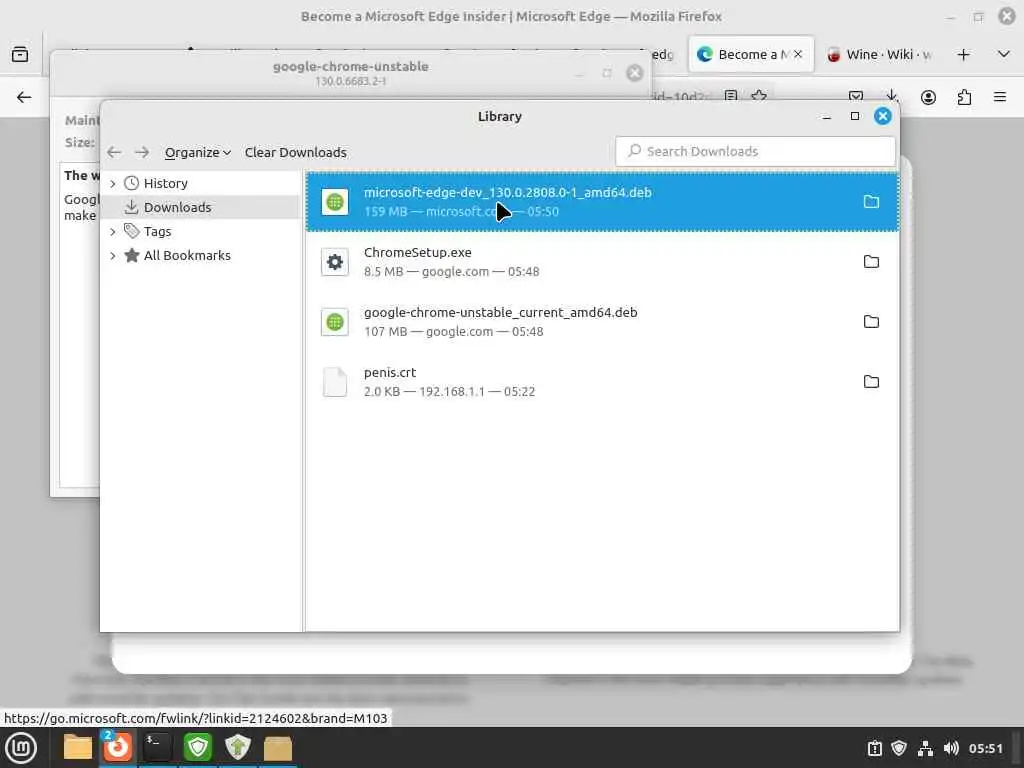The width and height of the screenshot is (1024, 768).
Task: Minimize the Library window
Action: click(x=826, y=116)
